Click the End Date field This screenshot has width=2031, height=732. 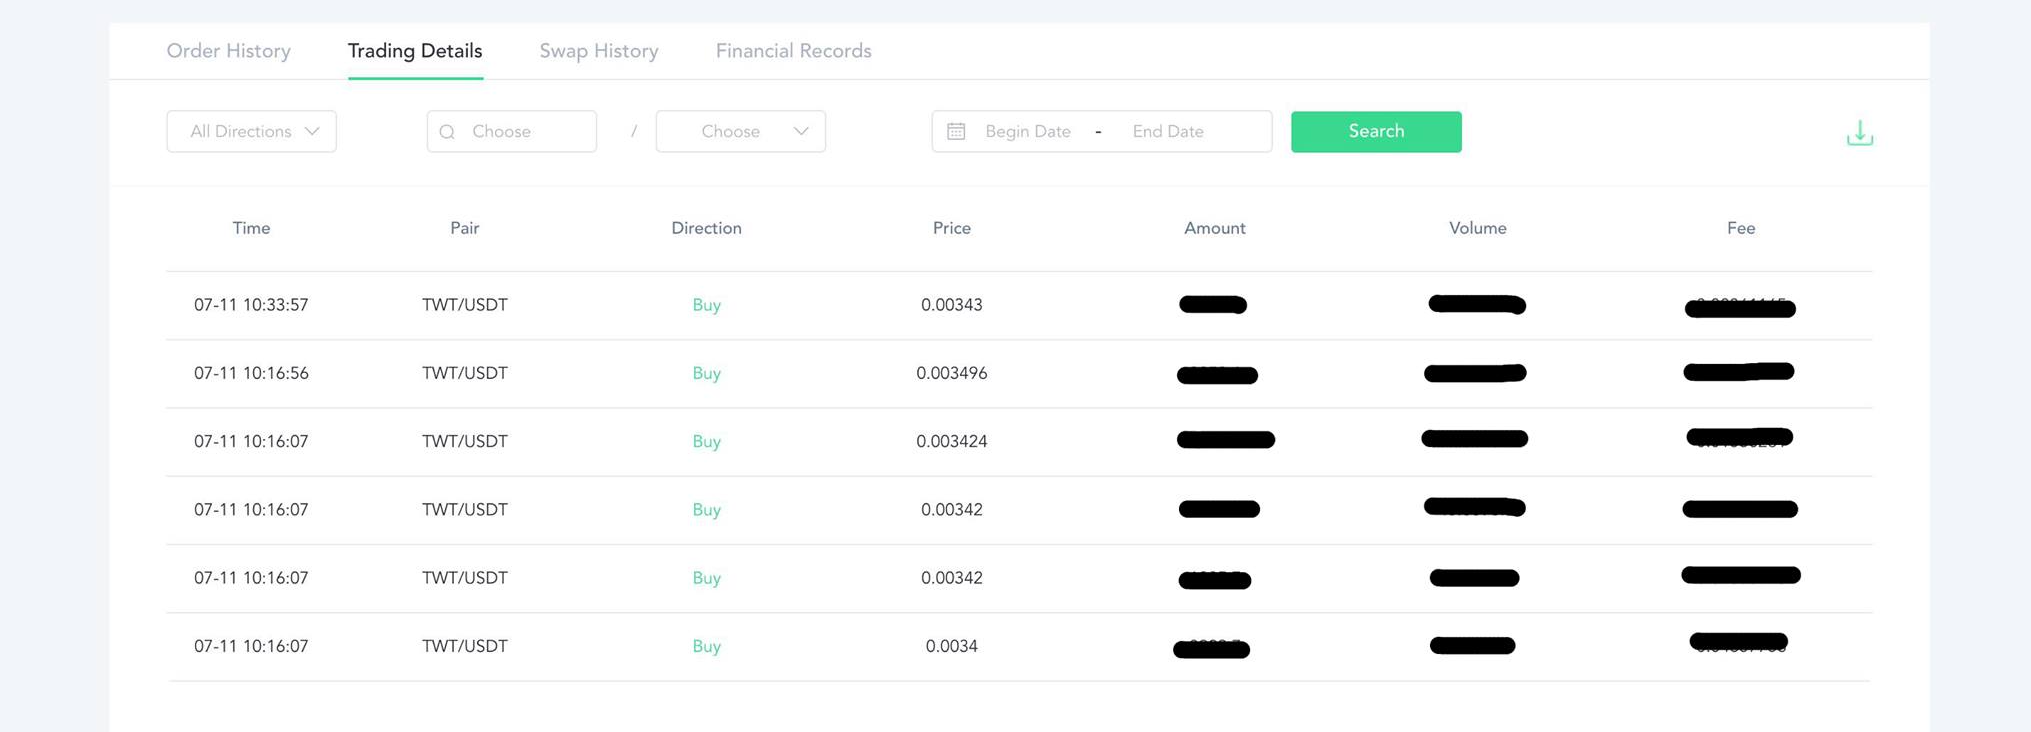pos(1167,132)
